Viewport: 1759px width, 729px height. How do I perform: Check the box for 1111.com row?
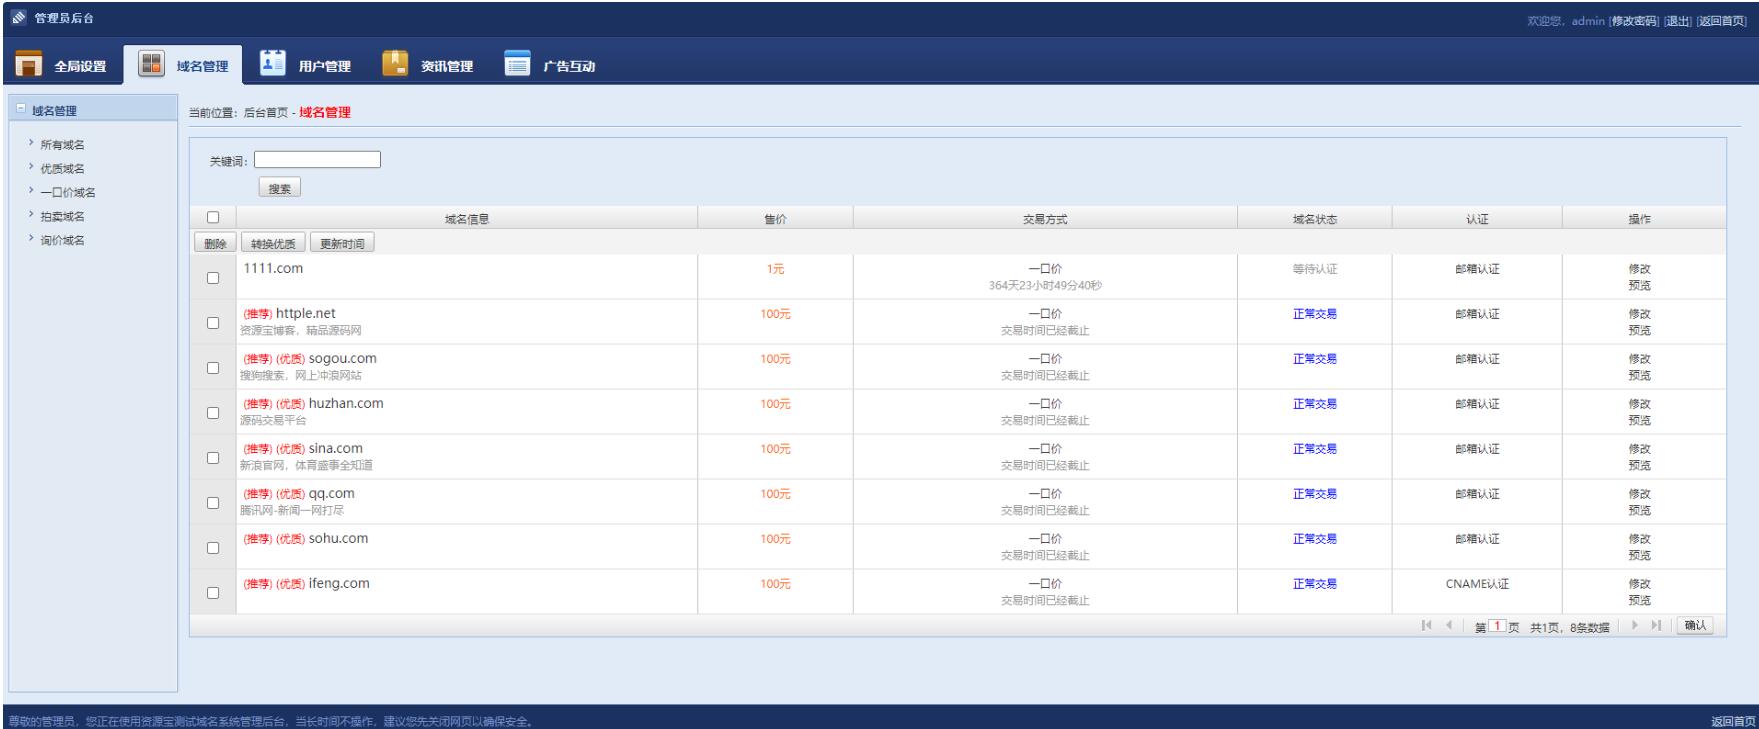pos(213,278)
